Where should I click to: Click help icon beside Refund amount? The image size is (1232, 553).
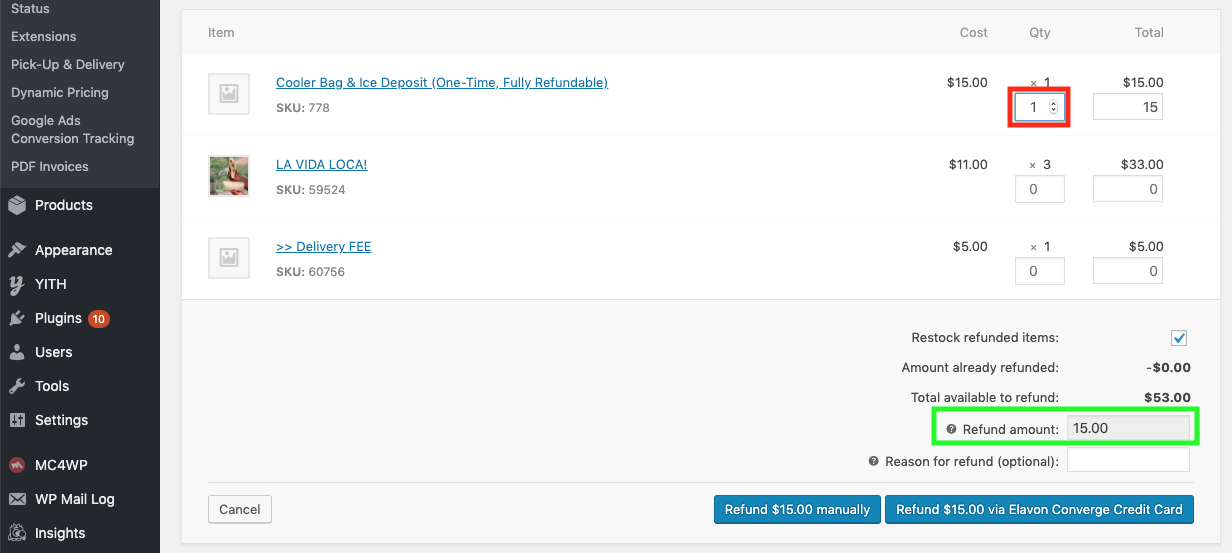coord(951,429)
